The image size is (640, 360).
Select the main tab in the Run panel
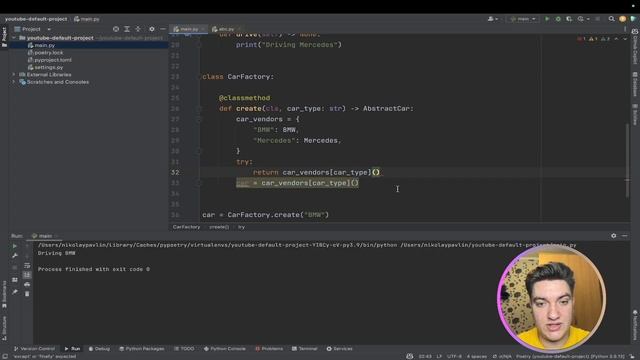click(45, 236)
